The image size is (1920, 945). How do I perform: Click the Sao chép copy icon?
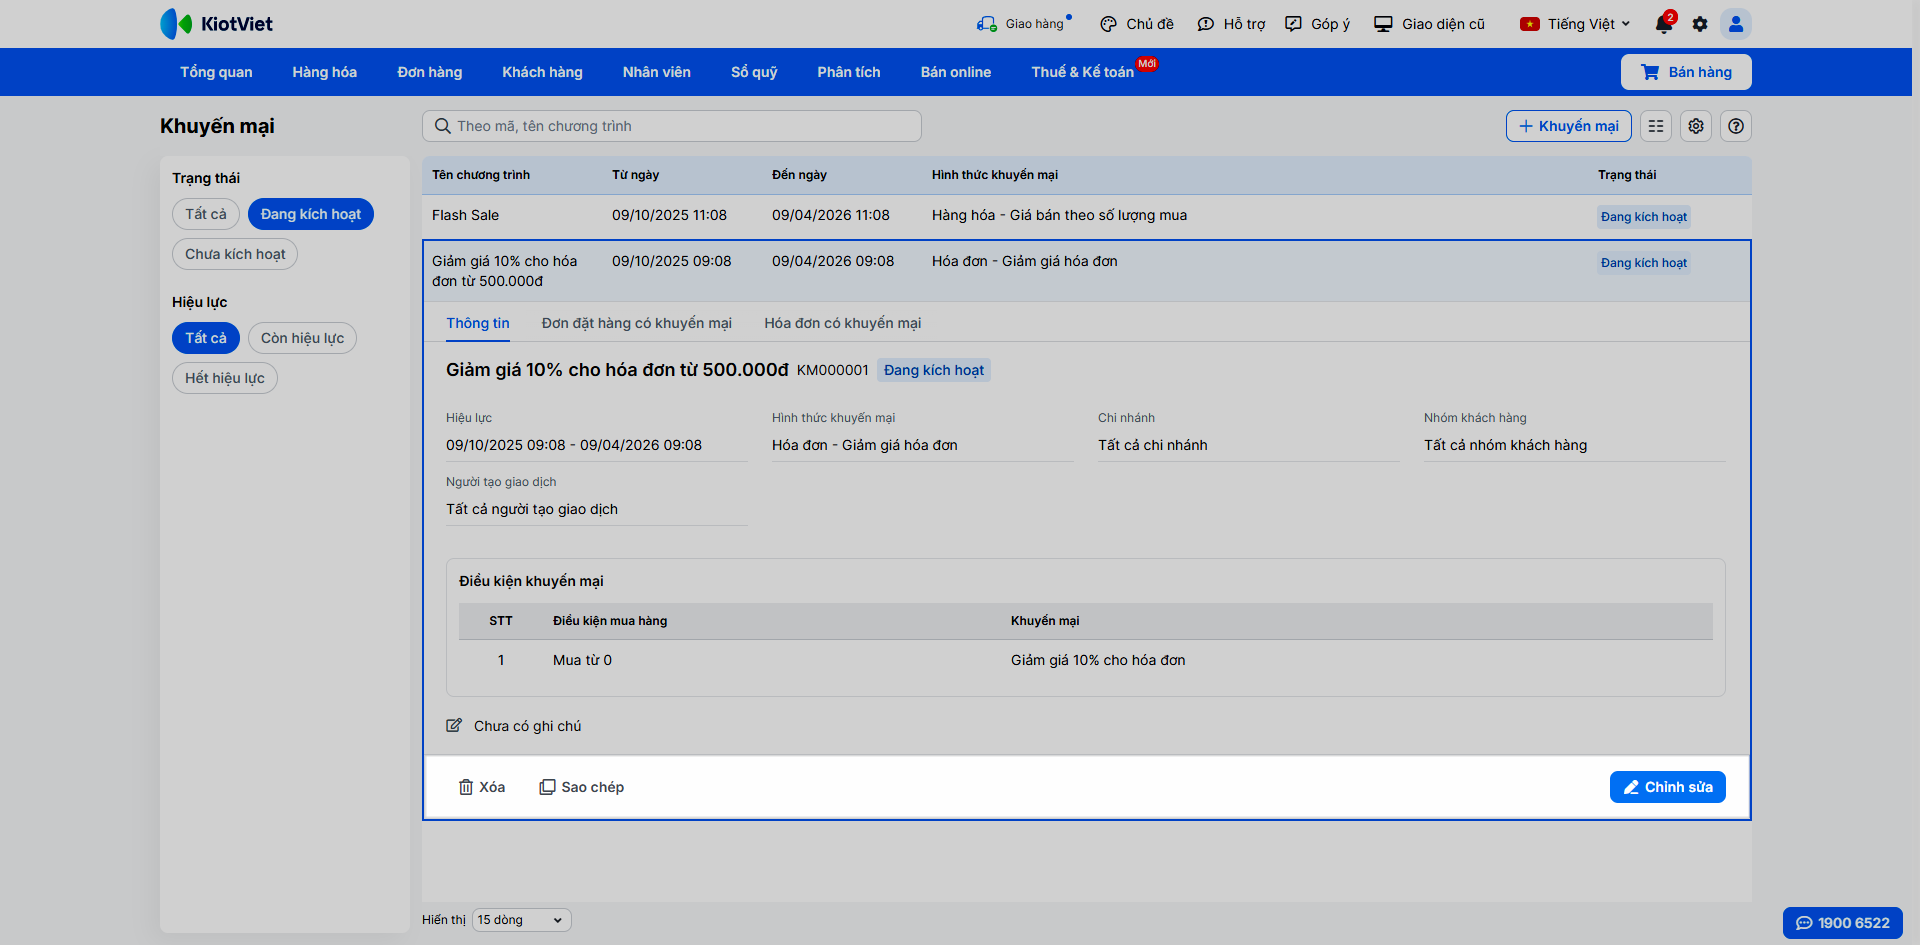point(547,787)
